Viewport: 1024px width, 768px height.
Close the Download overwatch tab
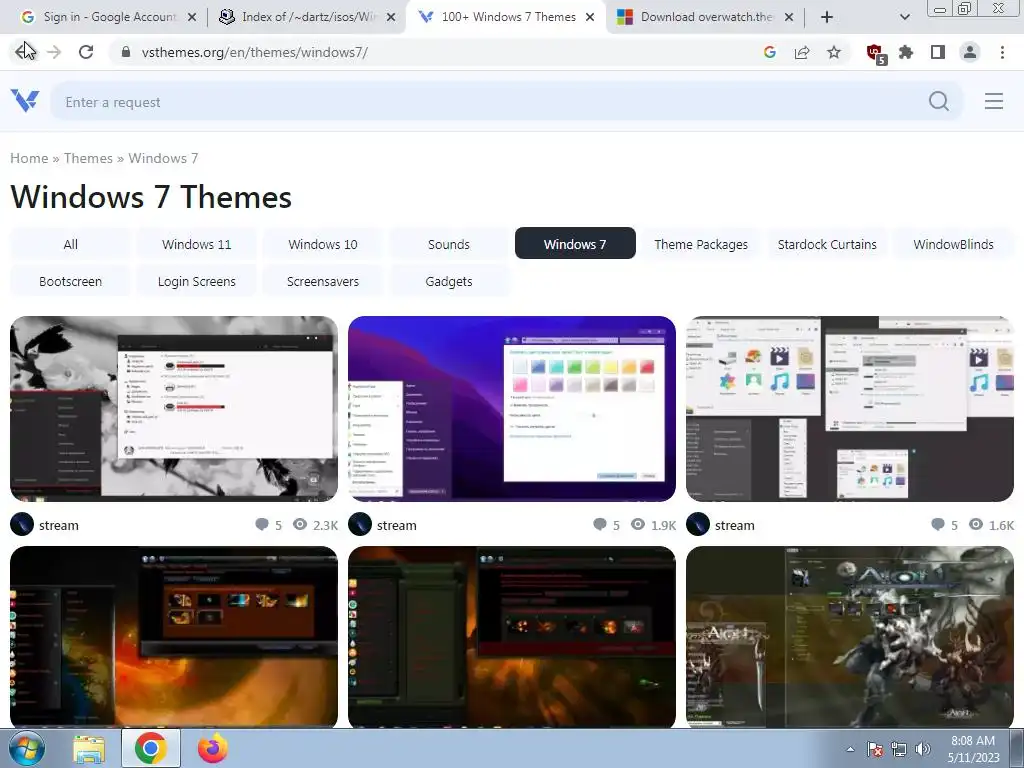[x=789, y=18]
